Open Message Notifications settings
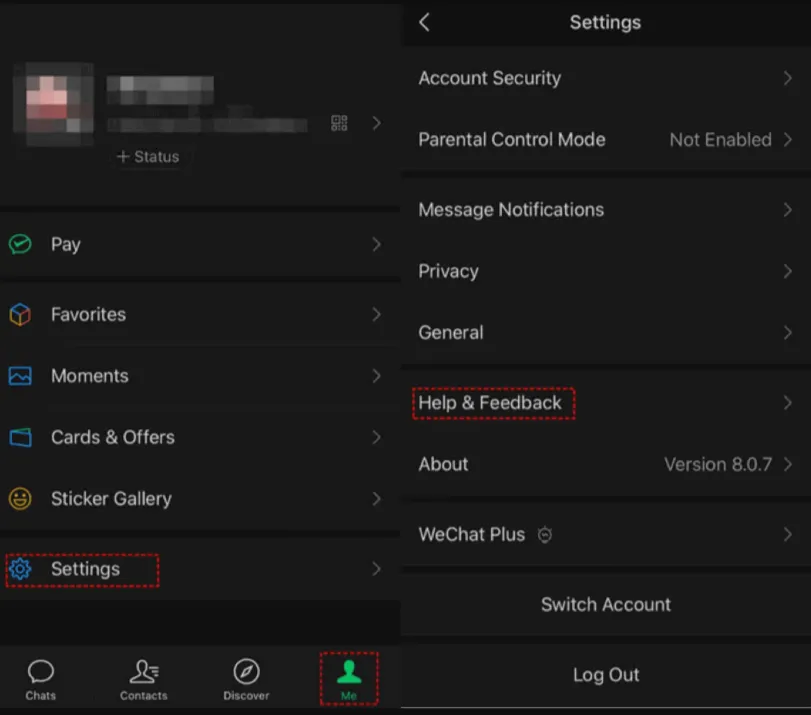 point(511,210)
